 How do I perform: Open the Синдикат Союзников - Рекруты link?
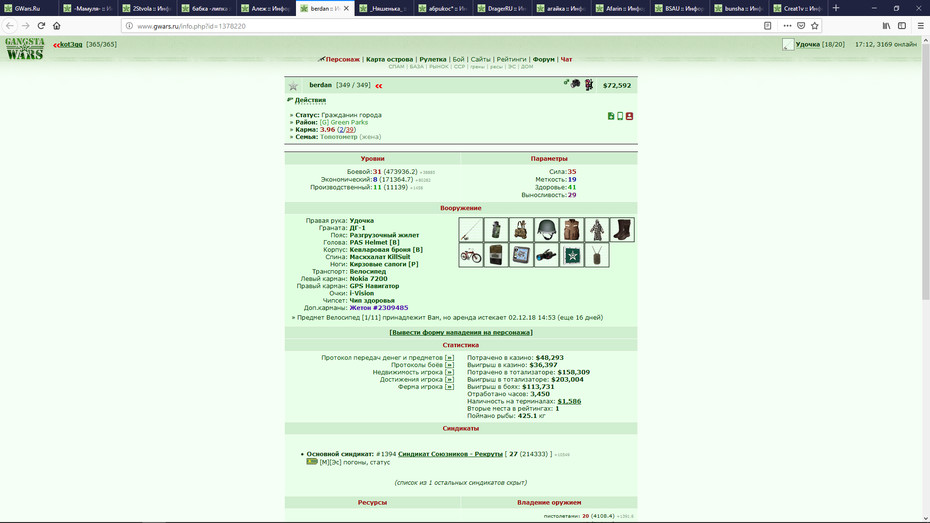pyautogui.click(x=450, y=454)
